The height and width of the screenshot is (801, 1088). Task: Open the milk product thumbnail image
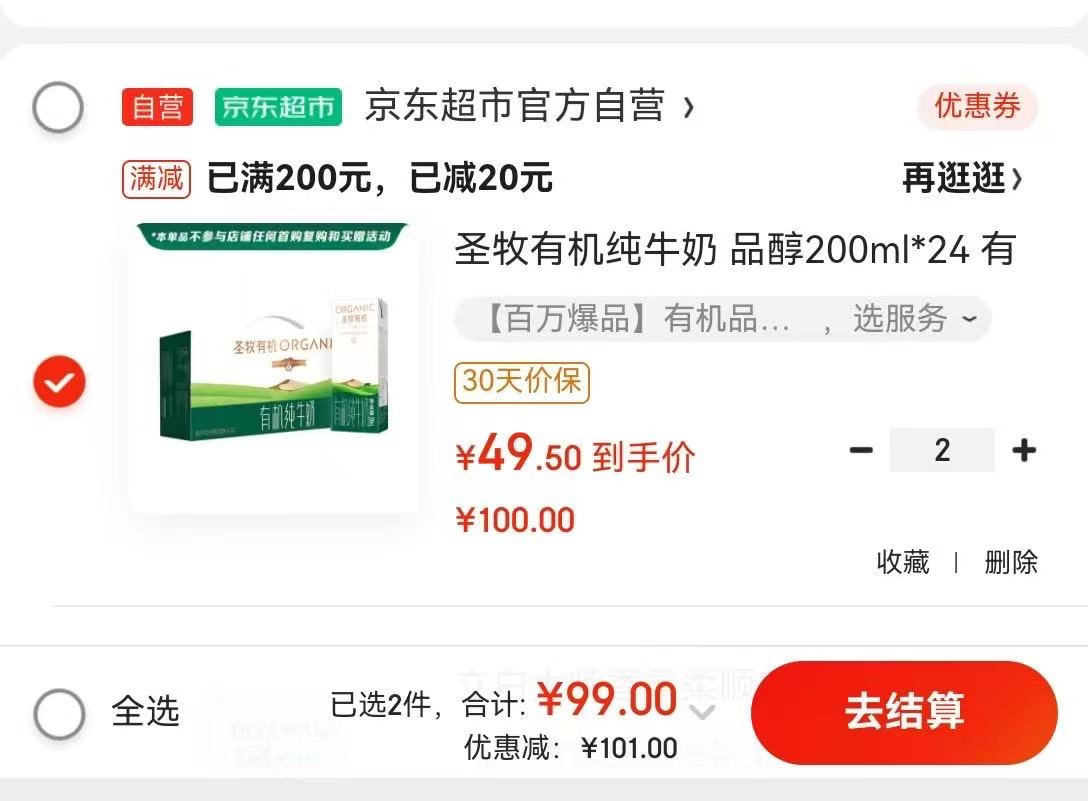273,368
